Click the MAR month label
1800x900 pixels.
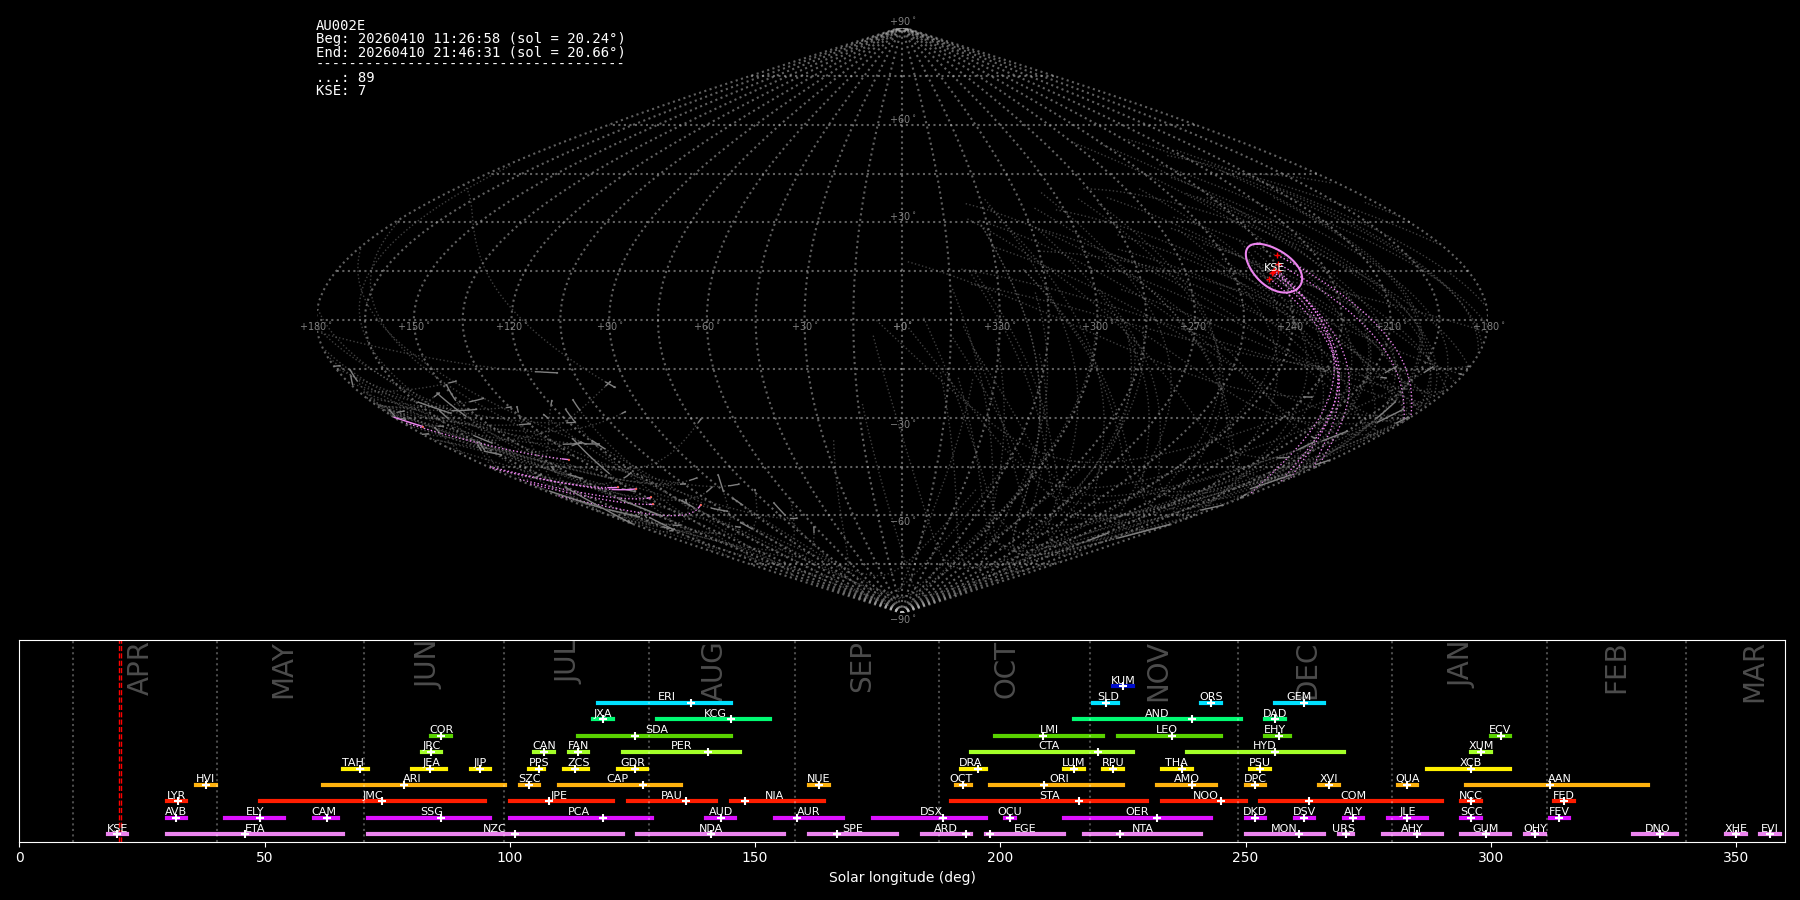[1755, 673]
